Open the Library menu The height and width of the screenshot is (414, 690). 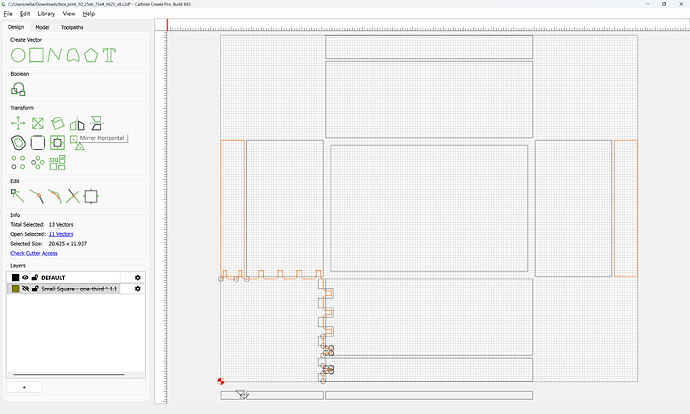[46, 14]
